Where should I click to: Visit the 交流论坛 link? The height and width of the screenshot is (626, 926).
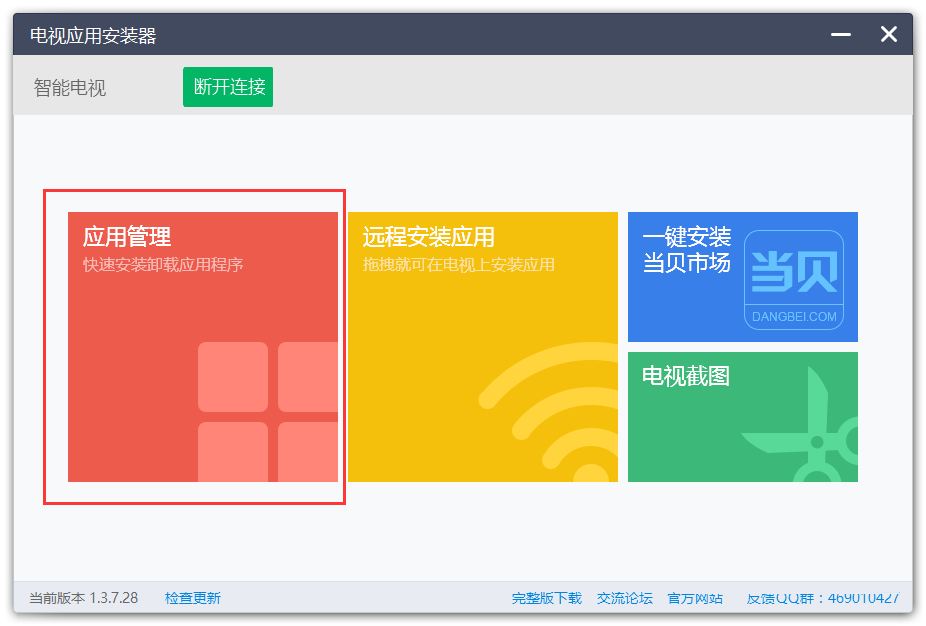point(624,598)
